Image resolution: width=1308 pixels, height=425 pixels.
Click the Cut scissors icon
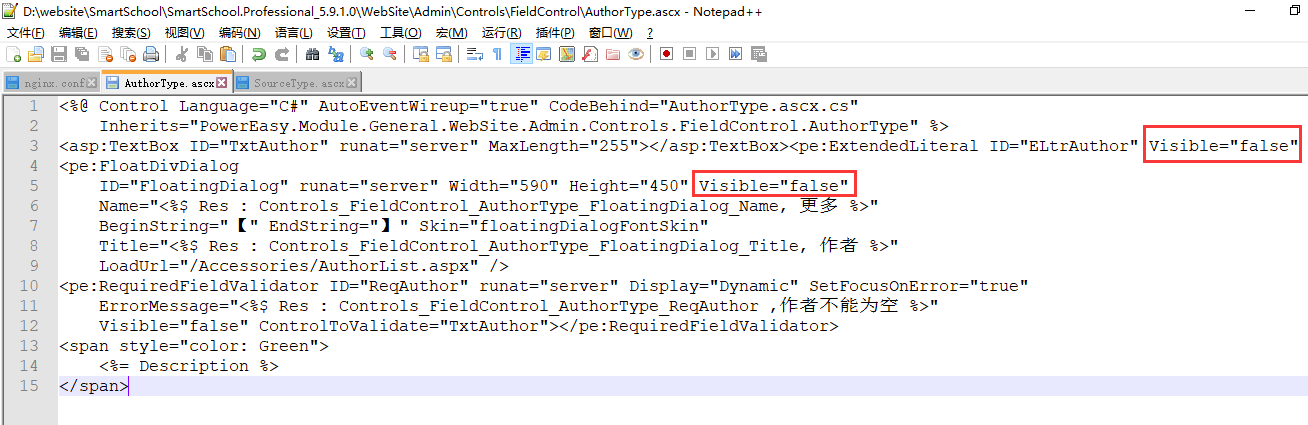pos(182,54)
